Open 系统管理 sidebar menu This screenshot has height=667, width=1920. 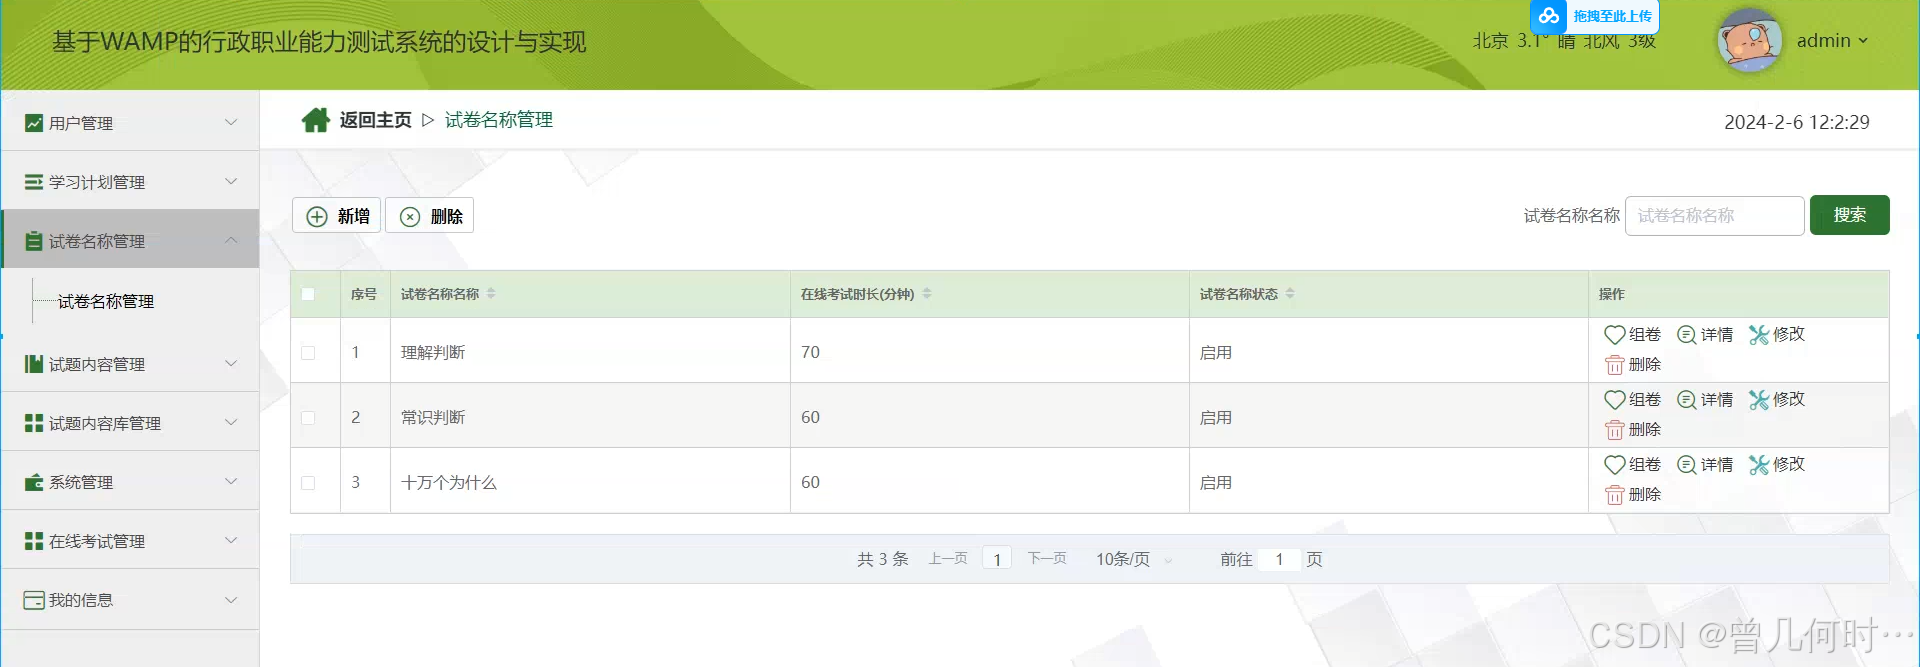130,481
